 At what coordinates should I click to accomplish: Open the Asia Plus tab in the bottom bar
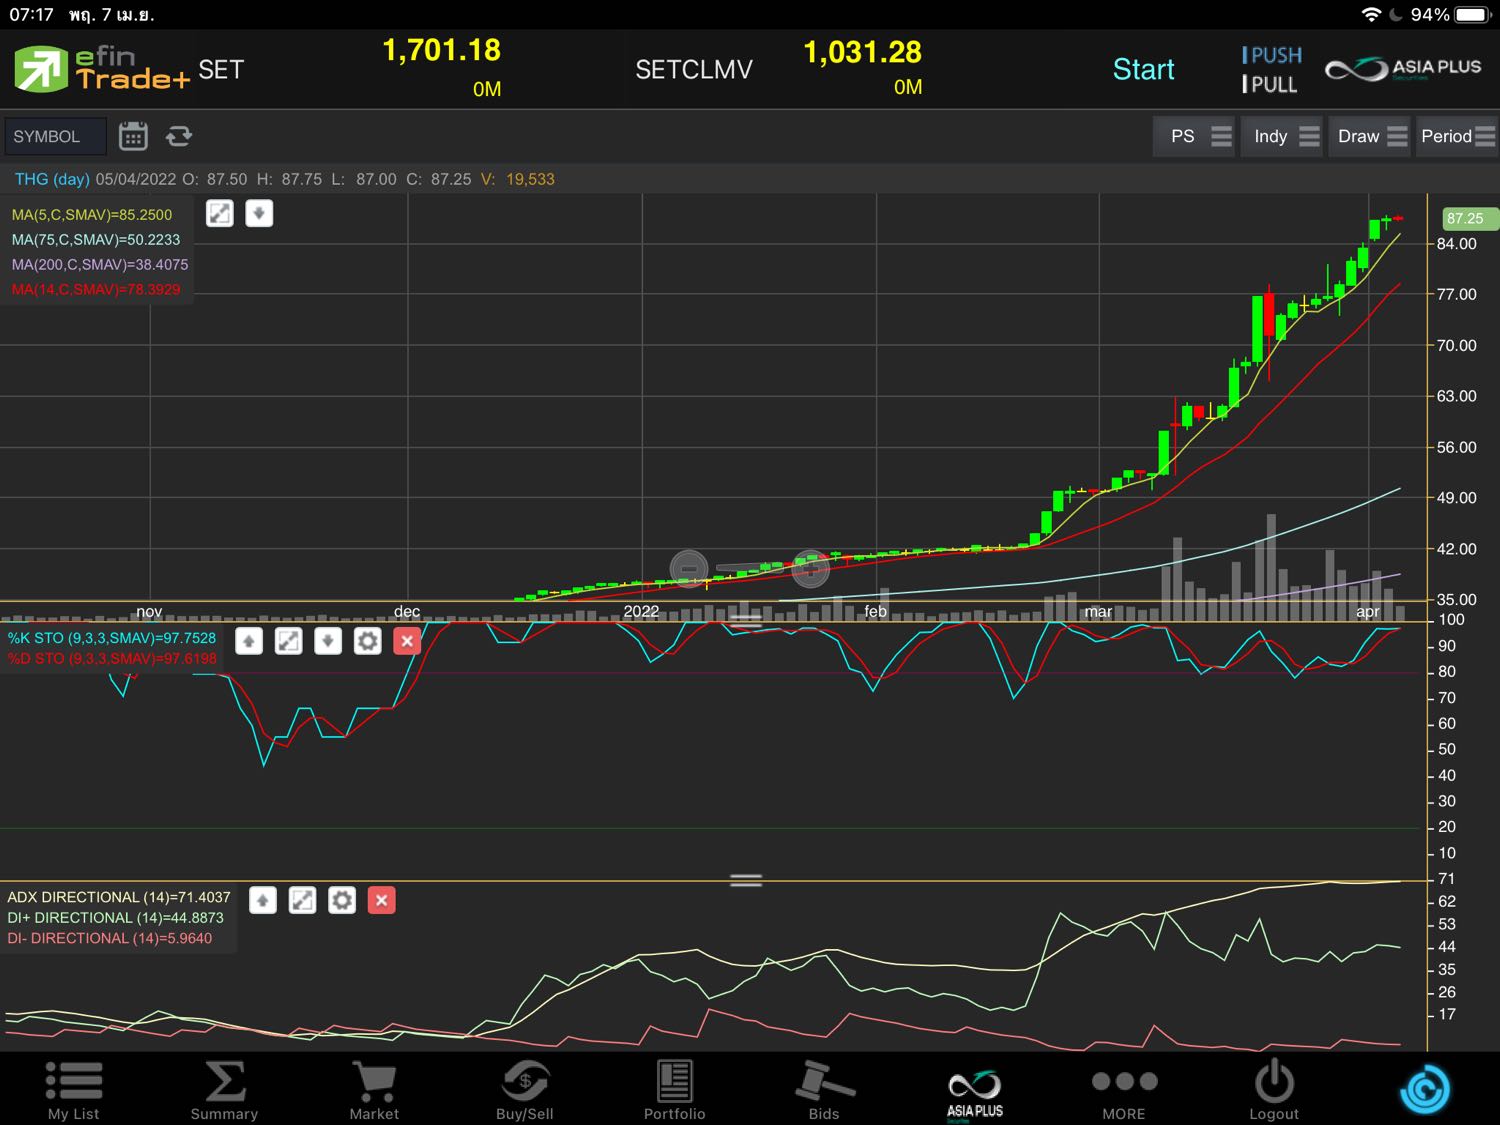[x=975, y=1094]
